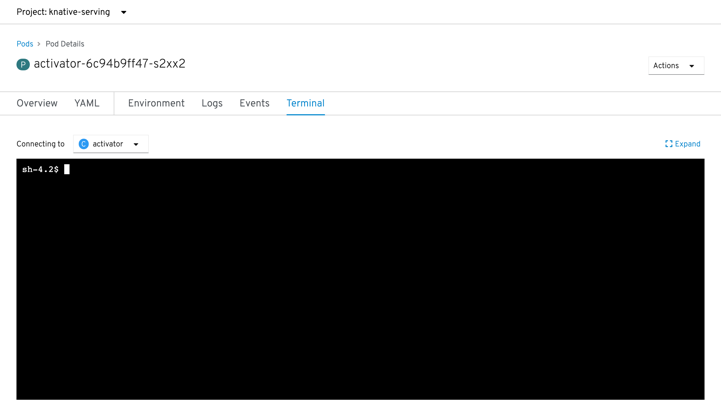The height and width of the screenshot is (415, 721).
Task: Click the Connecting to label
Action: tap(40, 144)
